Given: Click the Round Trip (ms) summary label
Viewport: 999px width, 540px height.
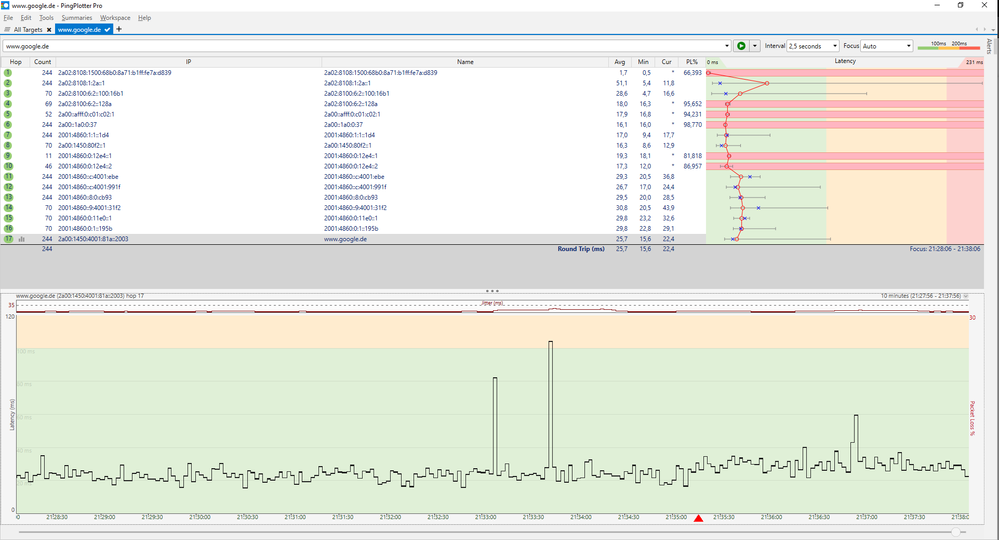Looking at the screenshot, I should pos(581,249).
